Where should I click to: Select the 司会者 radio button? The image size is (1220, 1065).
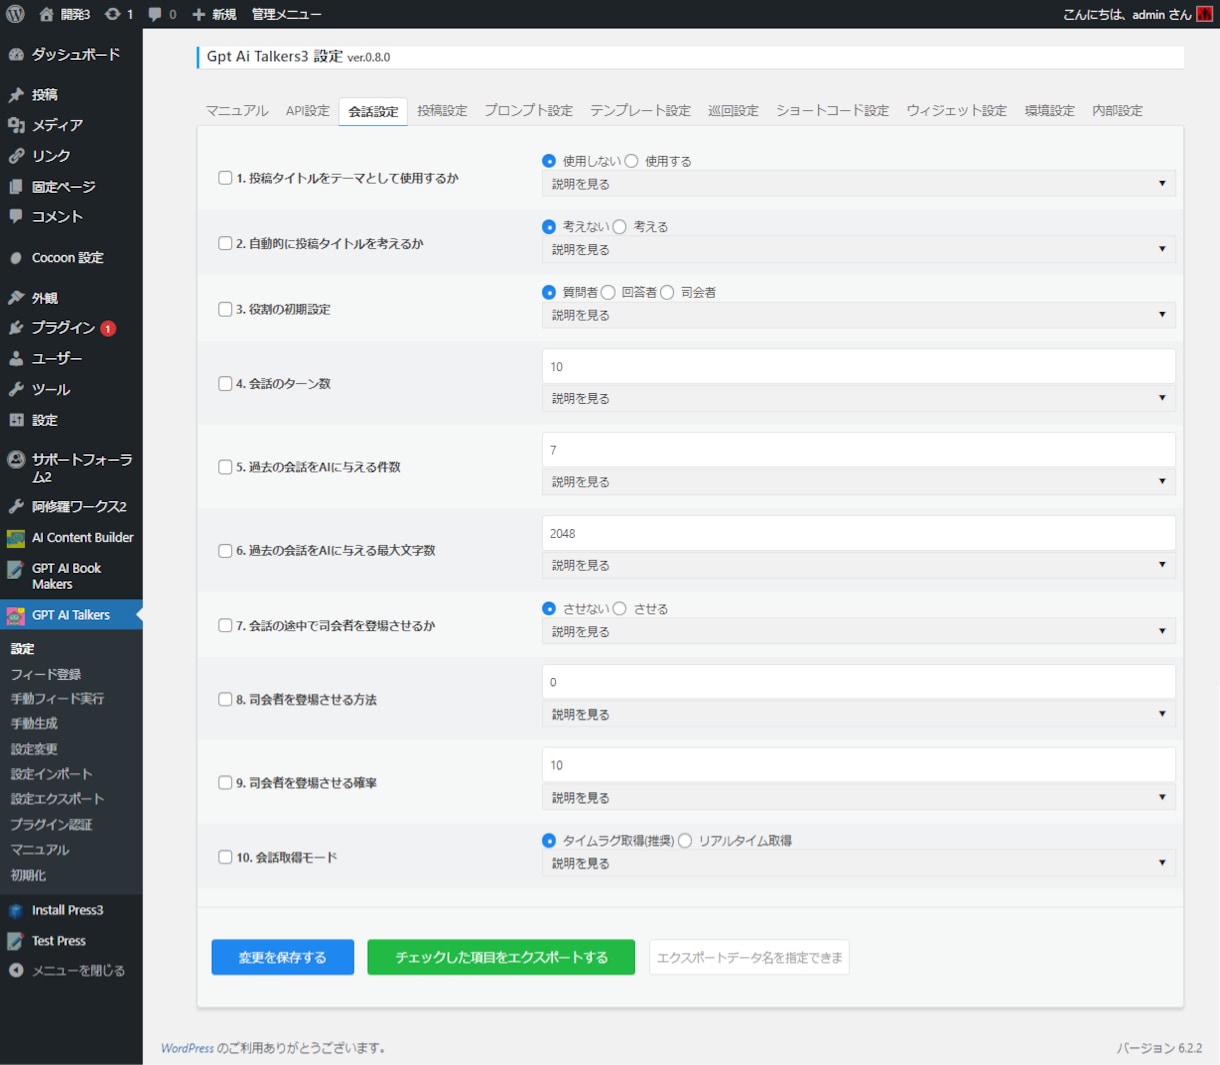tap(667, 293)
